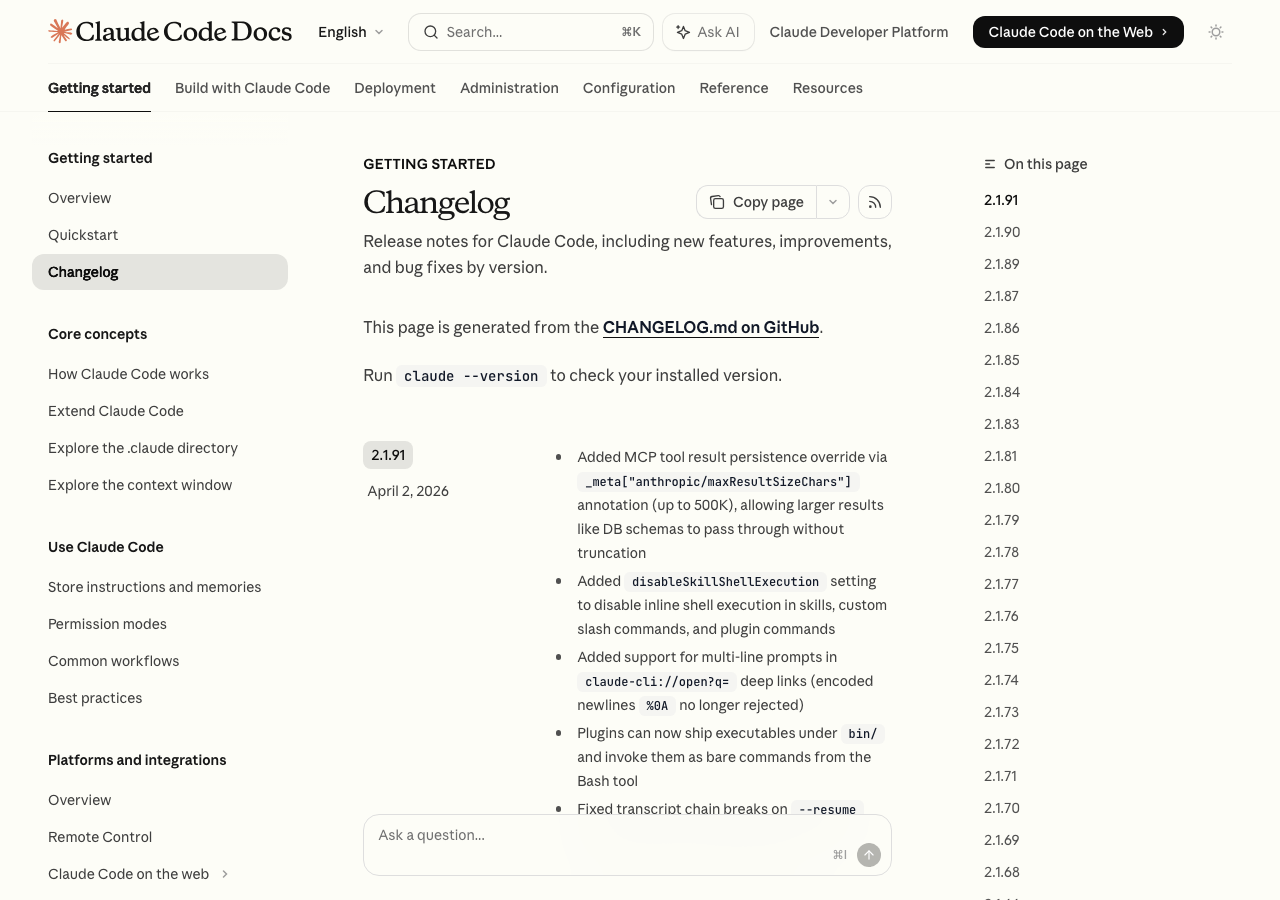Click the Claude Code Docs logo
Viewport: 1280px width, 900px height.
coord(169,31)
